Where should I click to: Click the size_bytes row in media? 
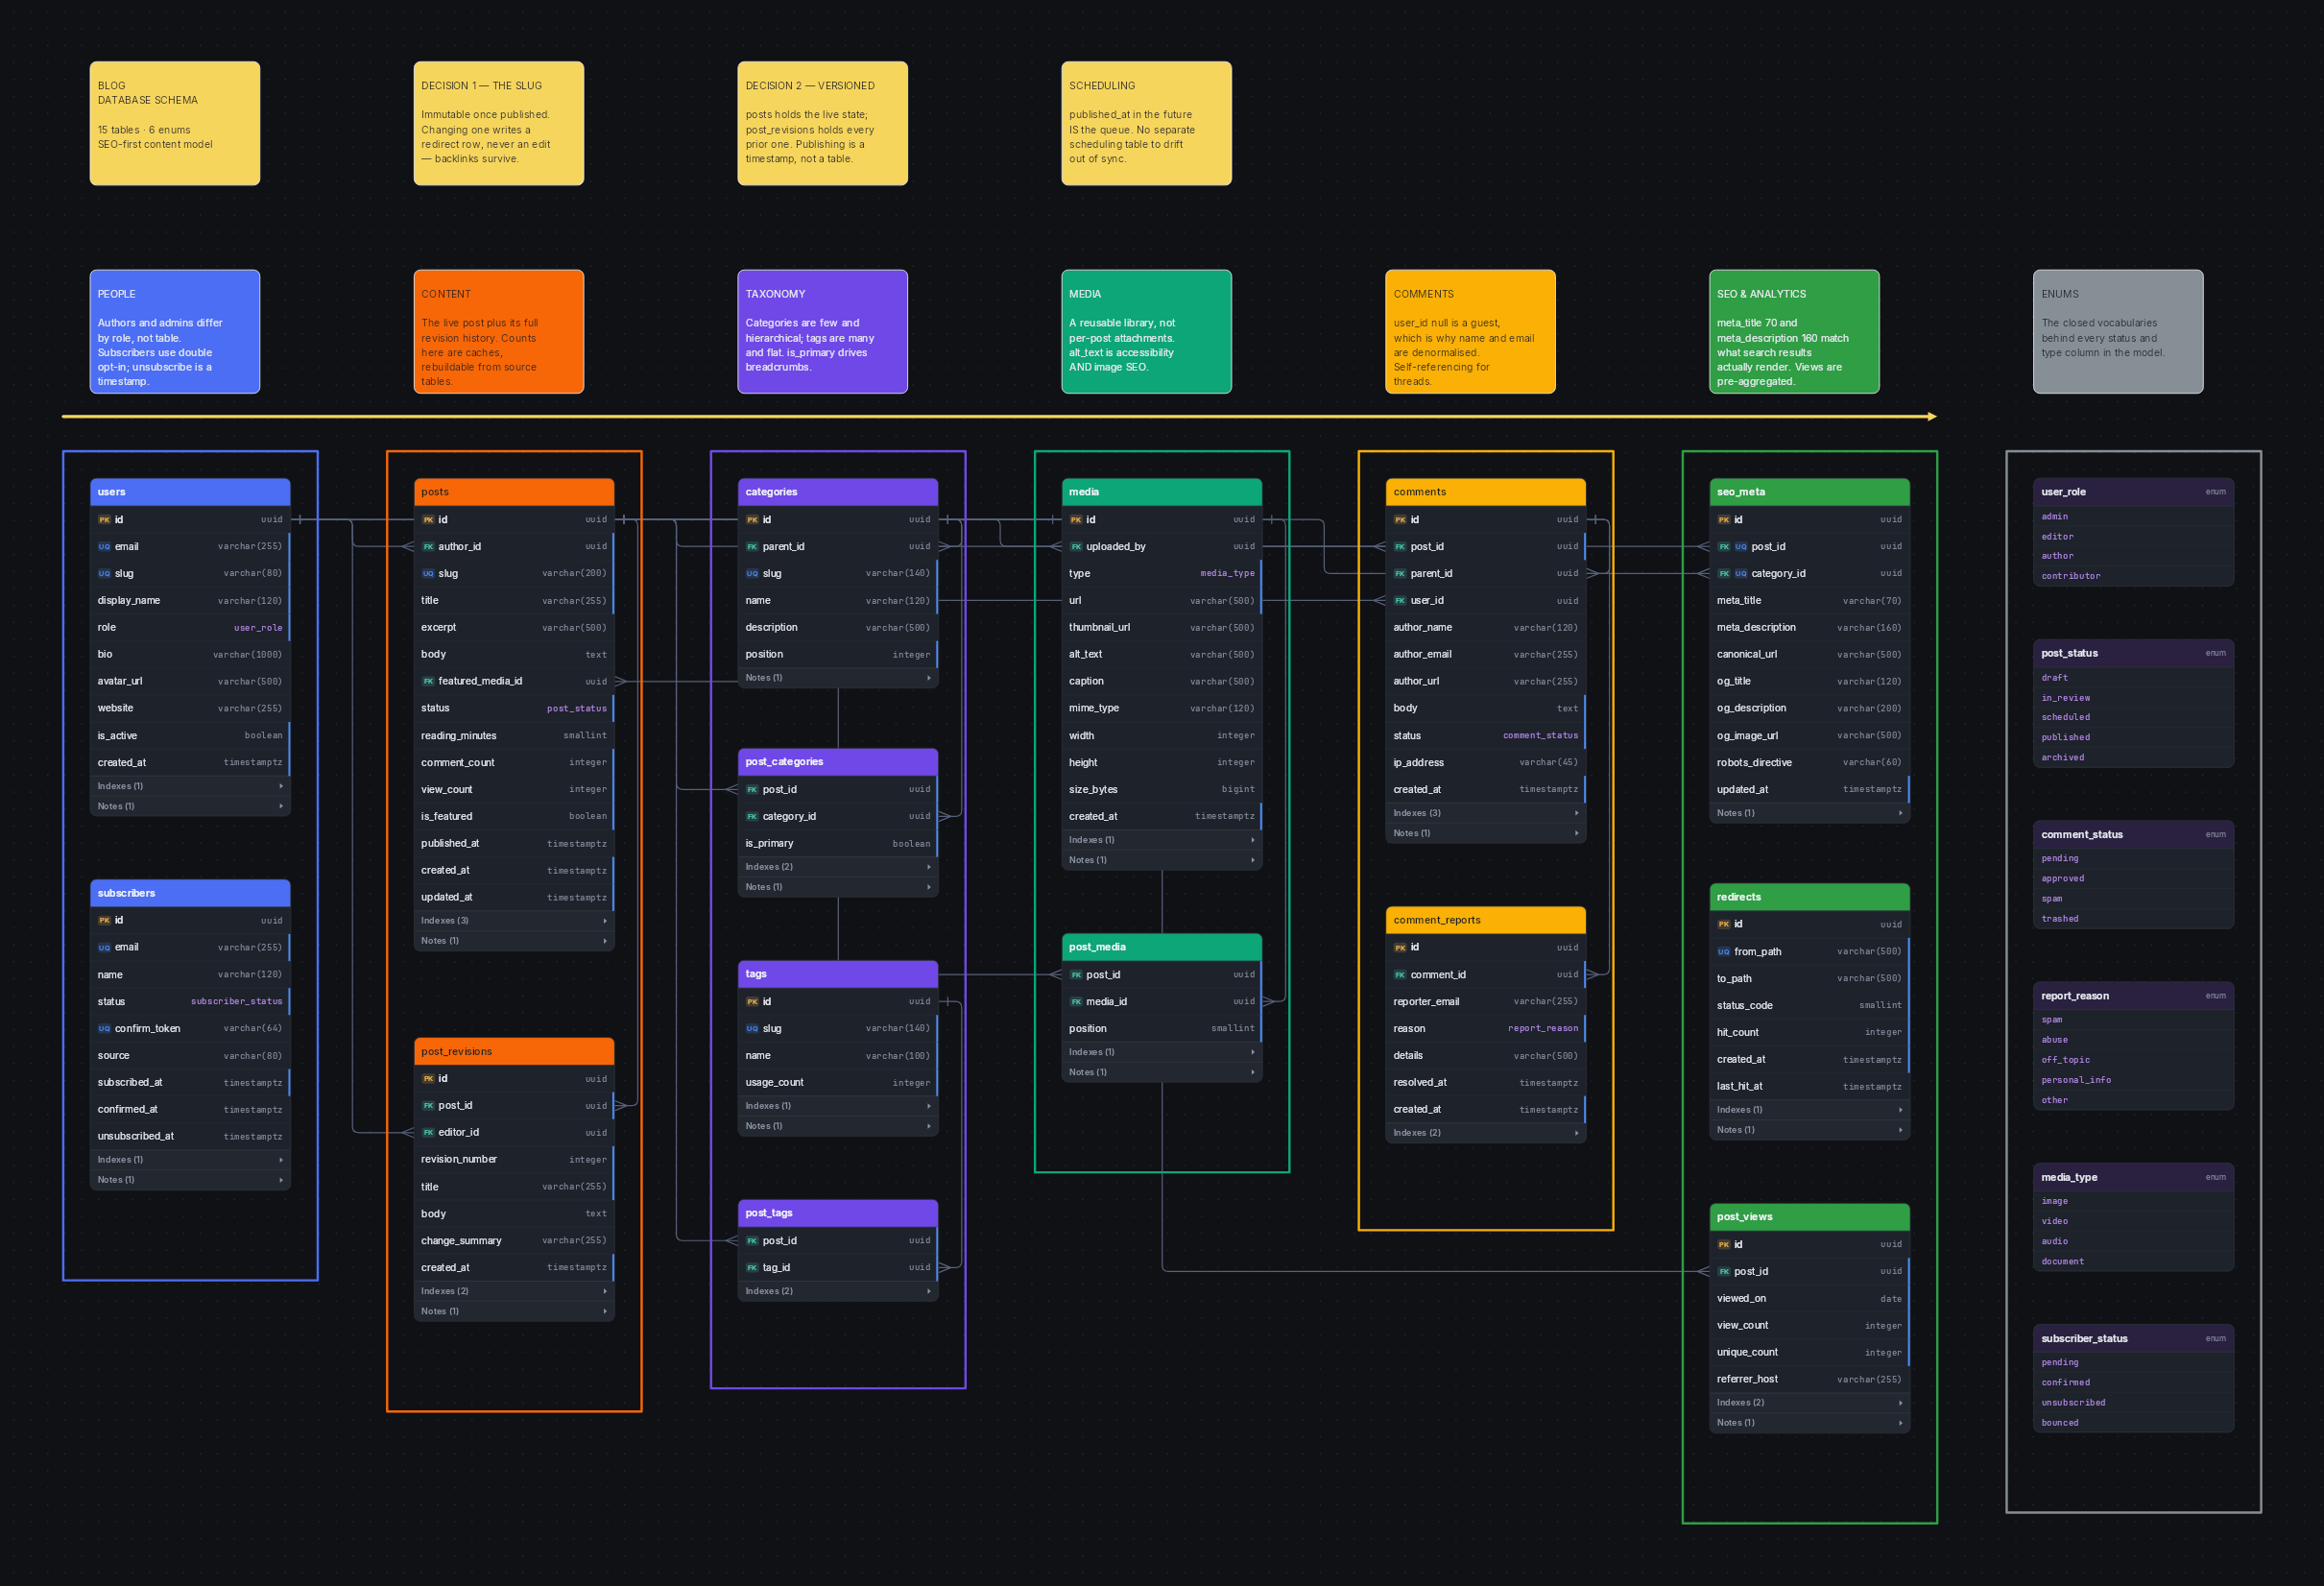pos(1162,790)
